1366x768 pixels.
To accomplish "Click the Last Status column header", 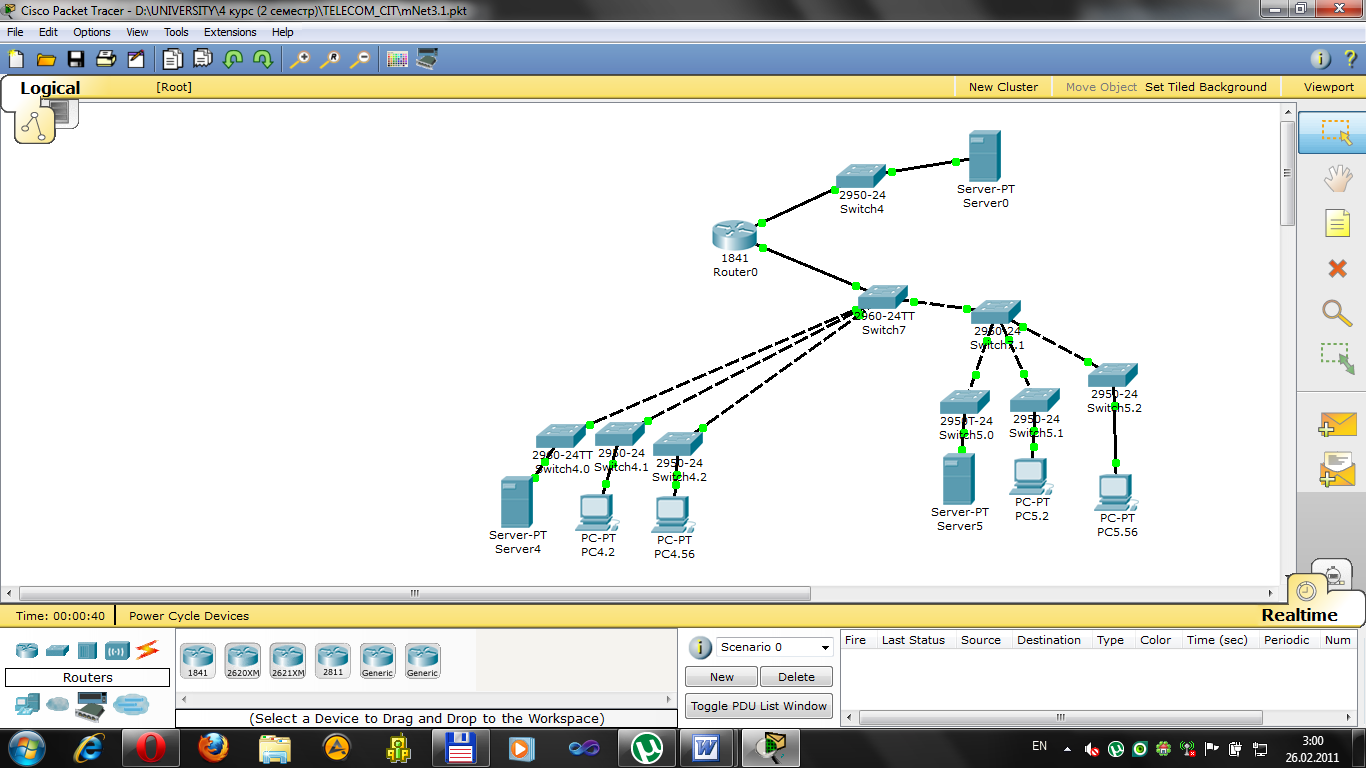I will coord(913,640).
